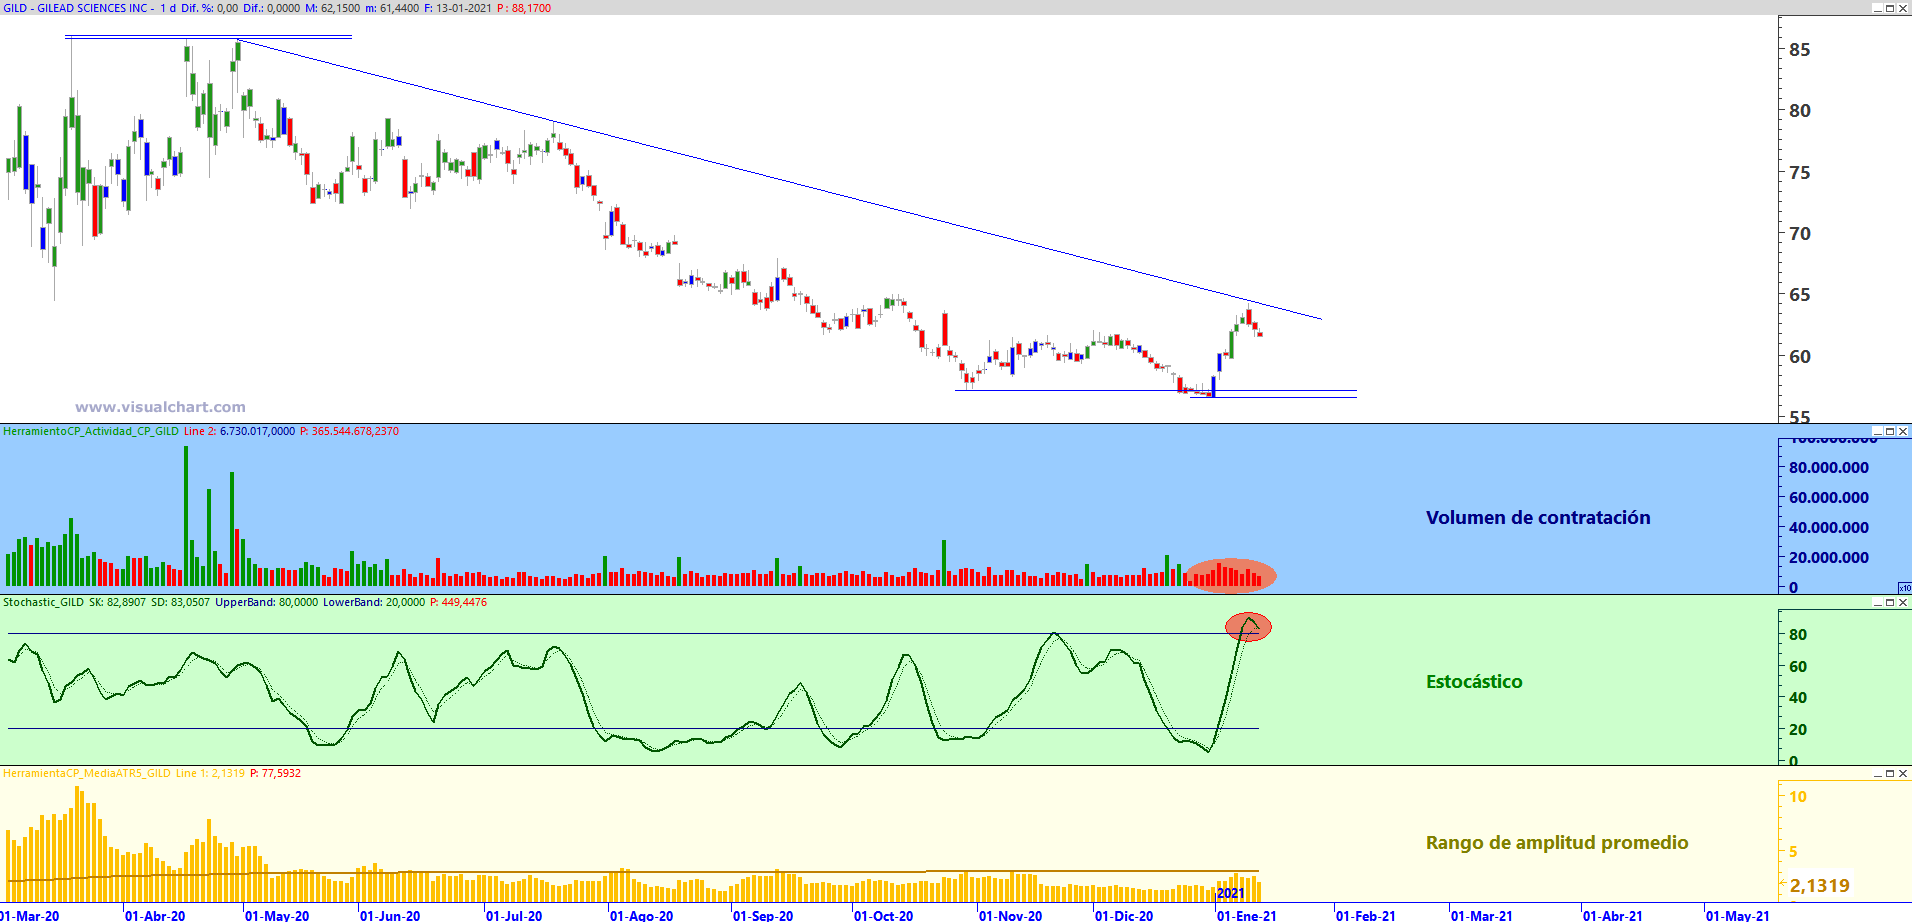This screenshot has width=1912, height=922.
Task: Click the '01-Ene-21' date label
Action: [1247, 915]
